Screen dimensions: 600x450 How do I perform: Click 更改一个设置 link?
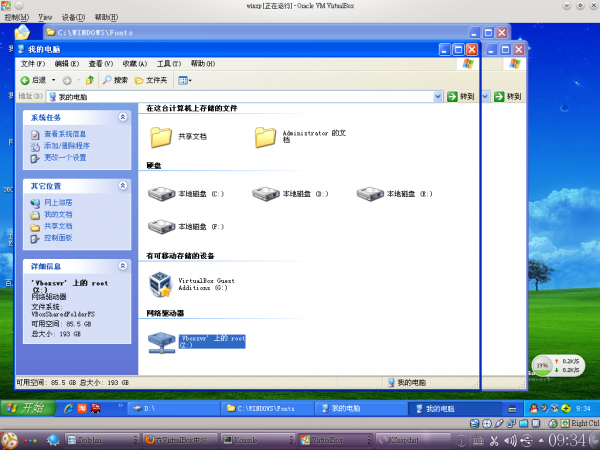pos(65,158)
